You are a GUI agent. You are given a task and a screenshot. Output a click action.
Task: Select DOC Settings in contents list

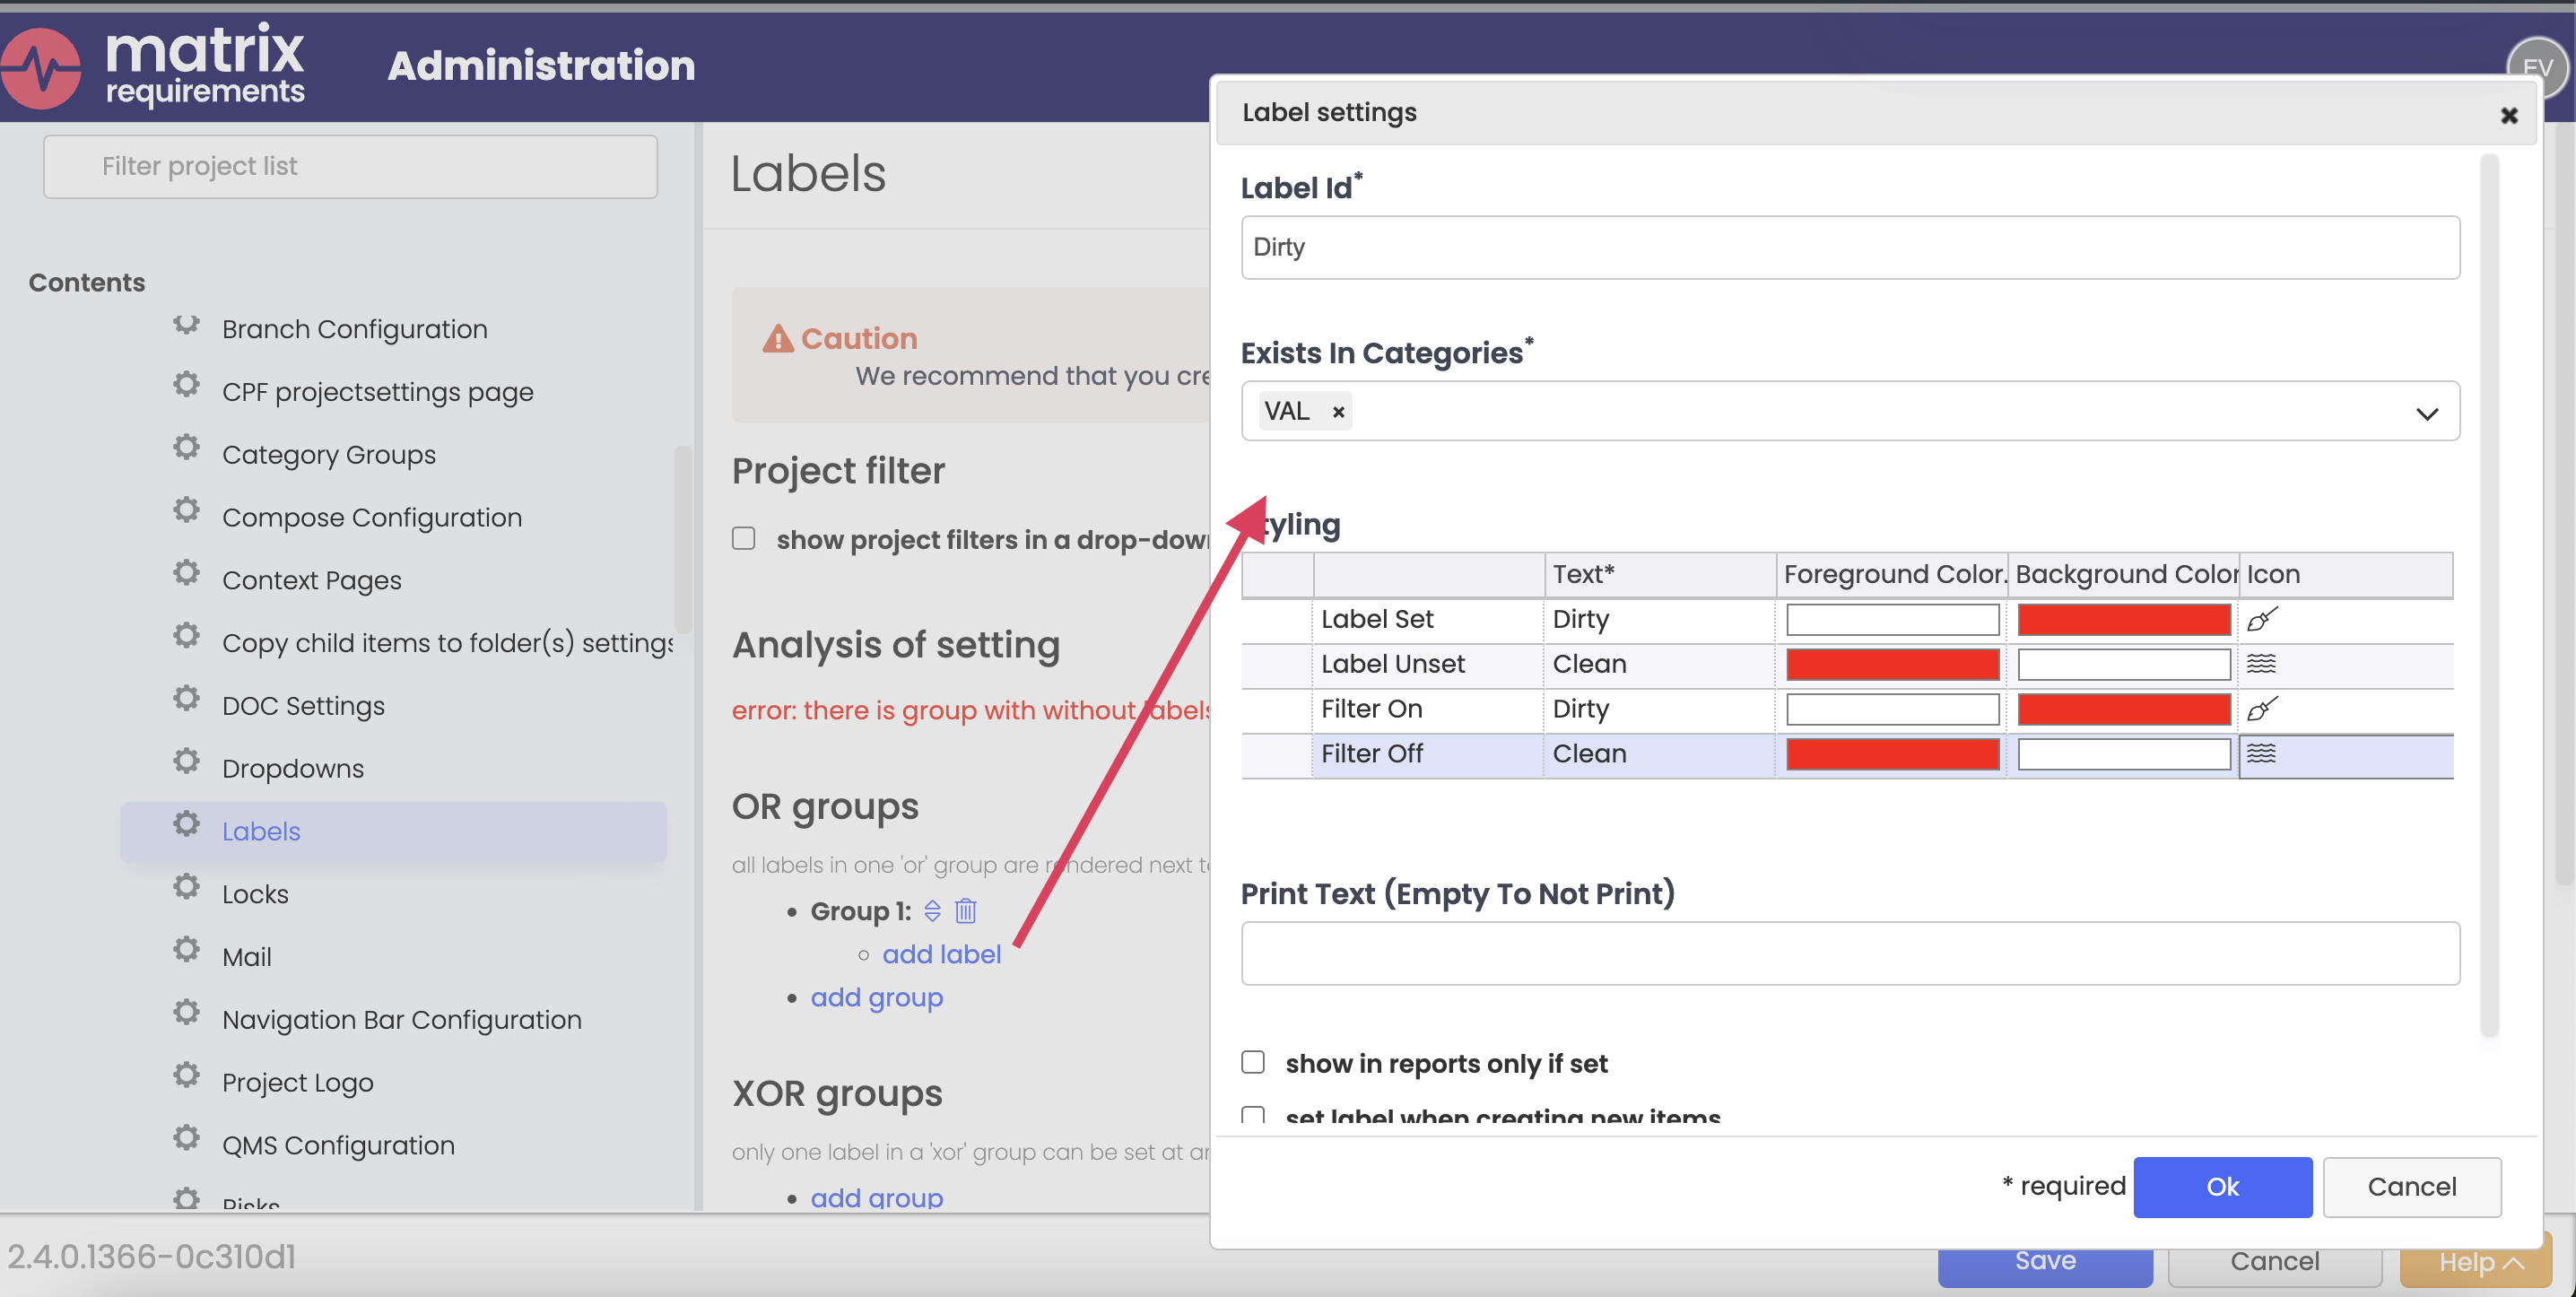pyautogui.click(x=303, y=706)
